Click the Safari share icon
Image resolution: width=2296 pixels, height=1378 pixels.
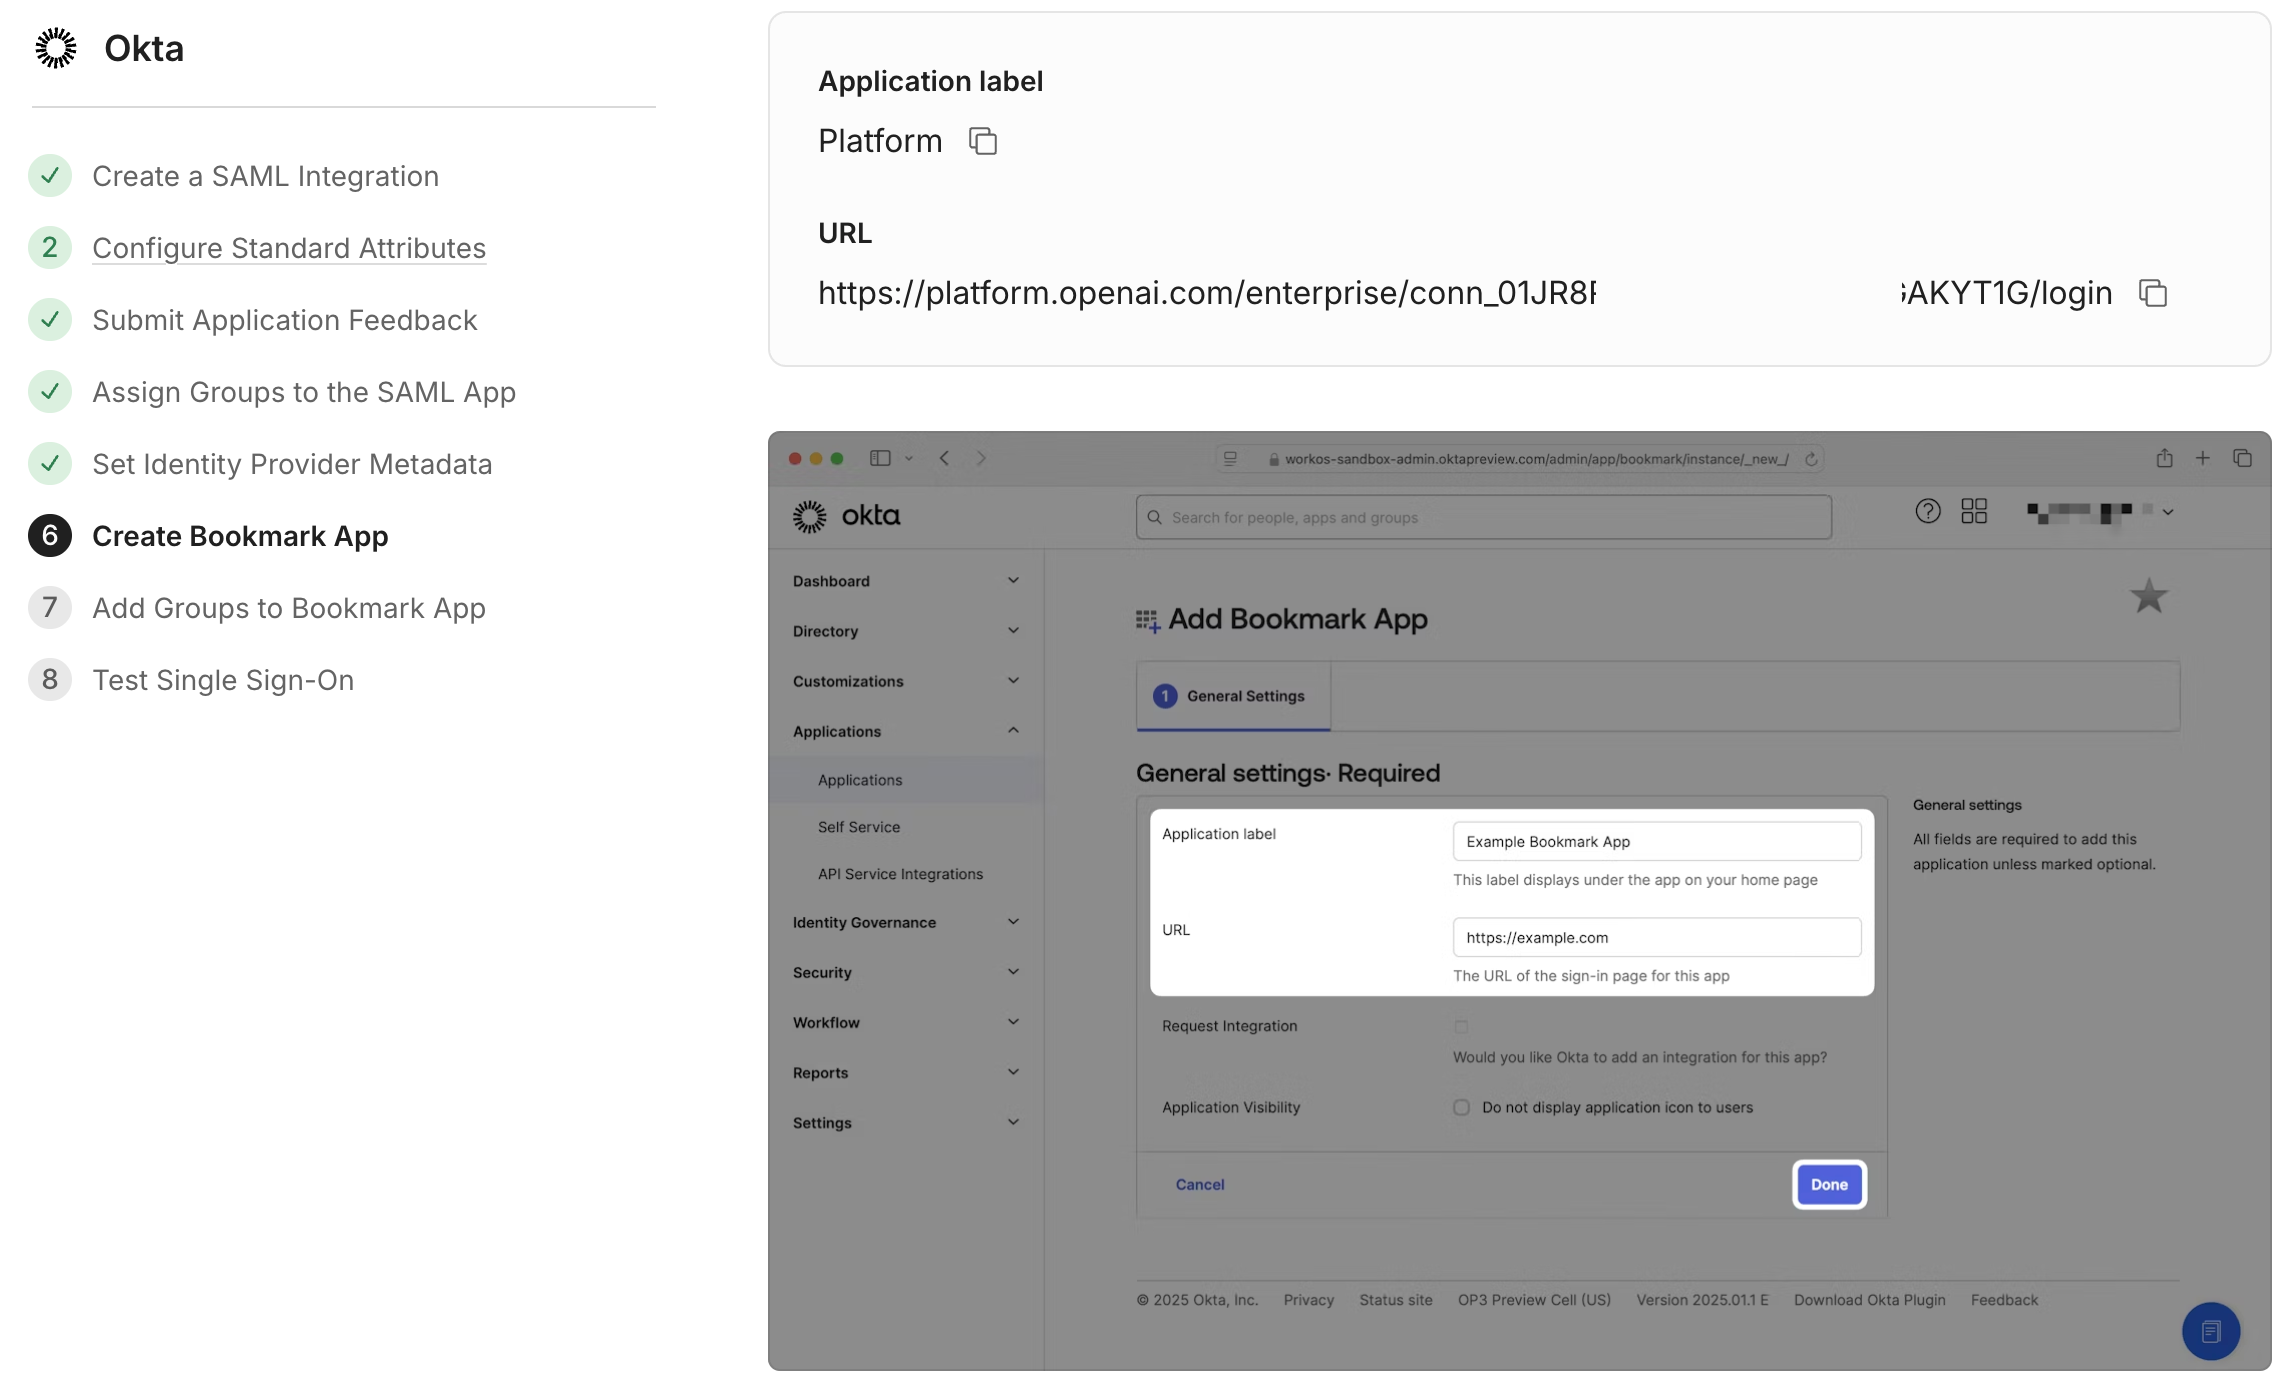(2164, 458)
